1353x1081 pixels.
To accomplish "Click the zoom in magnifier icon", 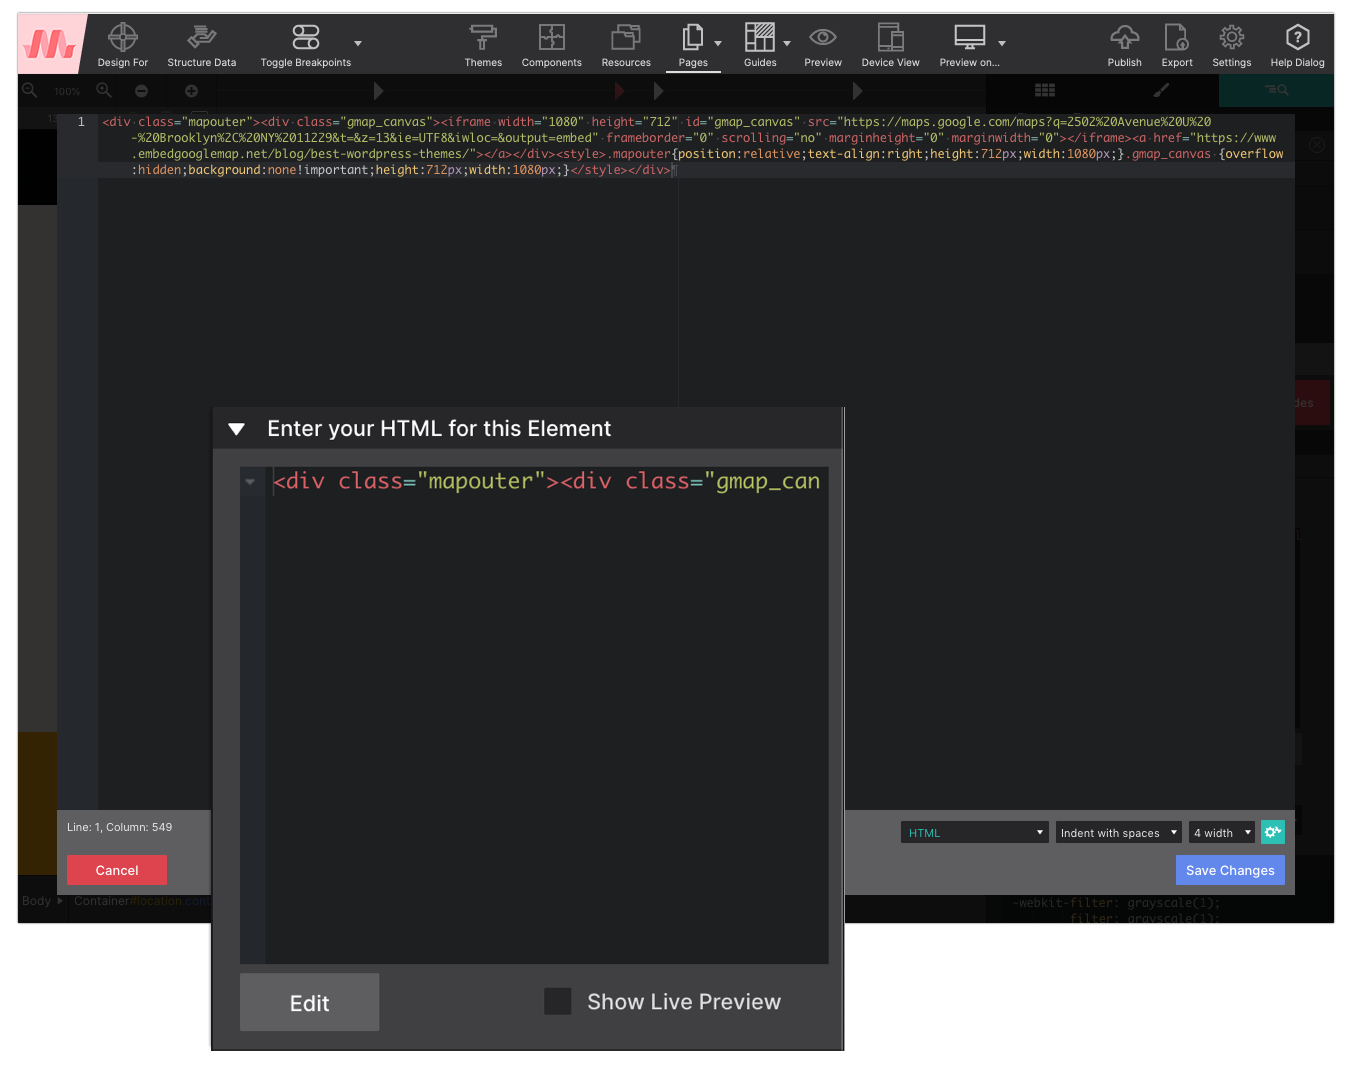I will pyautogui.click(x=104, y=90).
